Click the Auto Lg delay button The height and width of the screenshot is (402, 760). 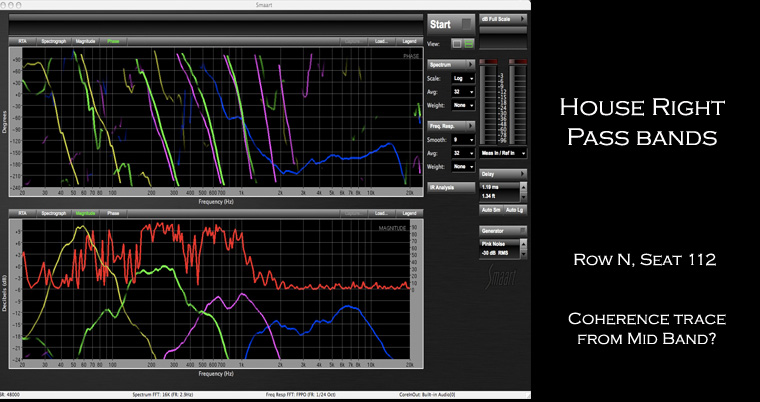(515, 210)
